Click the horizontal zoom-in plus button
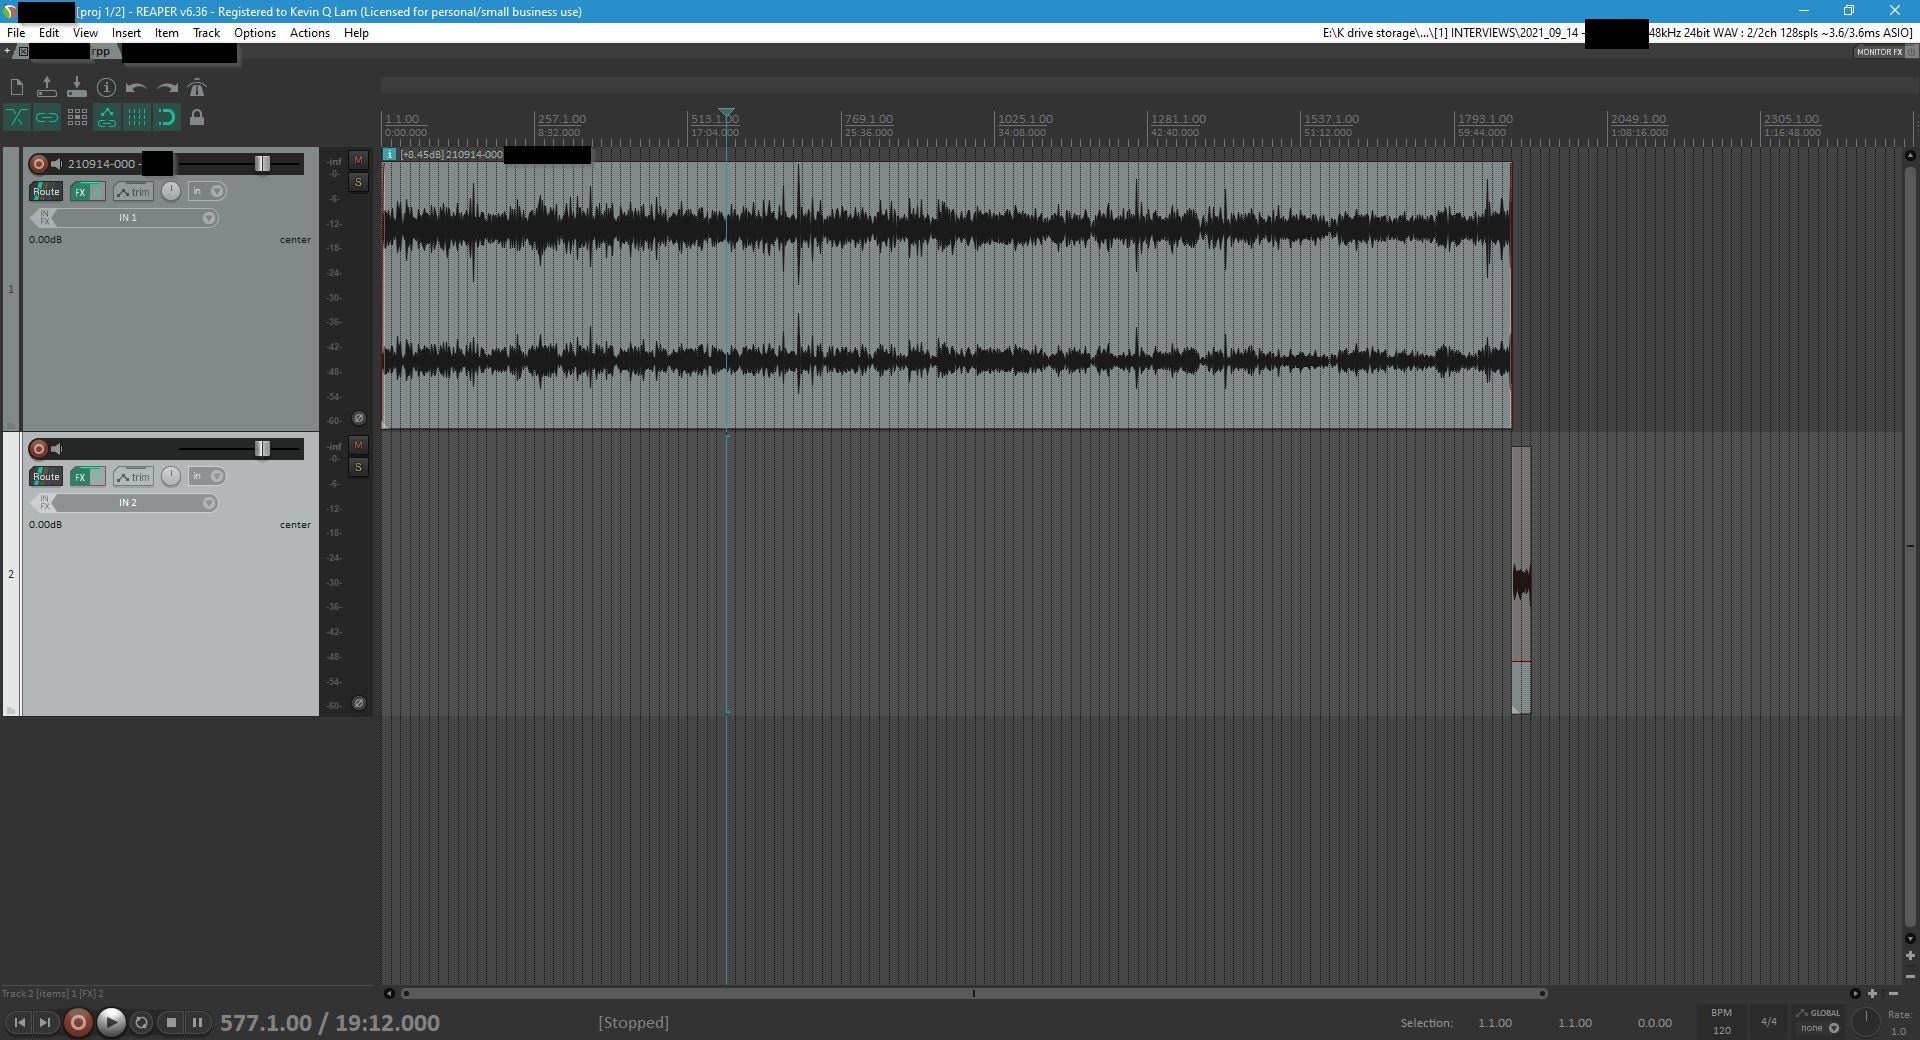This screenshot has width=1920, height=1040. point(1873,993)
